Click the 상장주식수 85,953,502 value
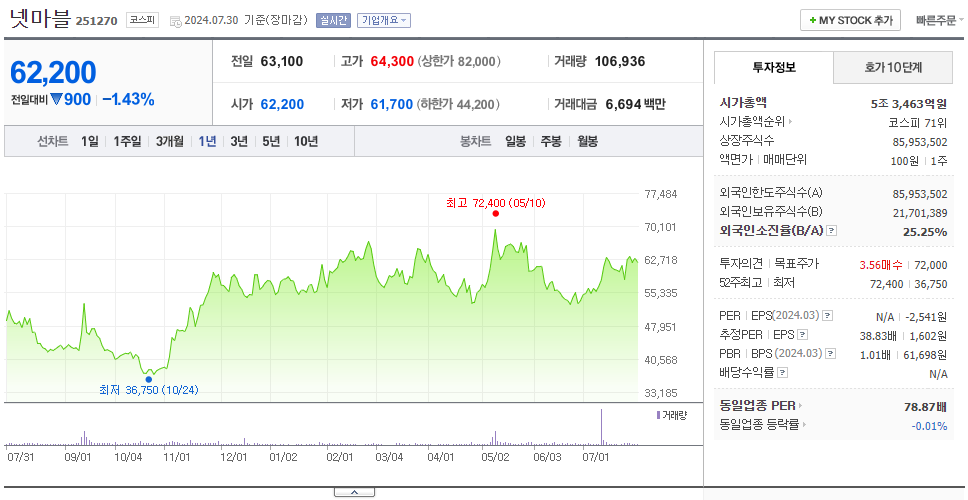The width and height of the screenshot is (968, 500). point(920,142)
